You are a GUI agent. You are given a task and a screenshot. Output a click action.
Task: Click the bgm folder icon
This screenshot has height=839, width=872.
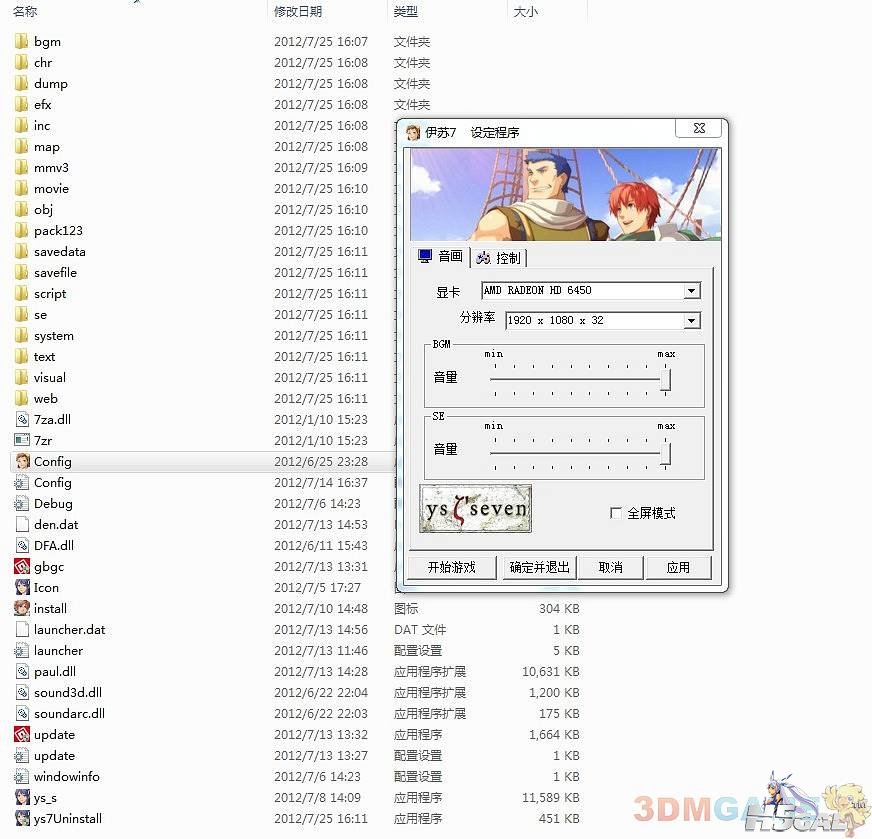coord(21,42)
